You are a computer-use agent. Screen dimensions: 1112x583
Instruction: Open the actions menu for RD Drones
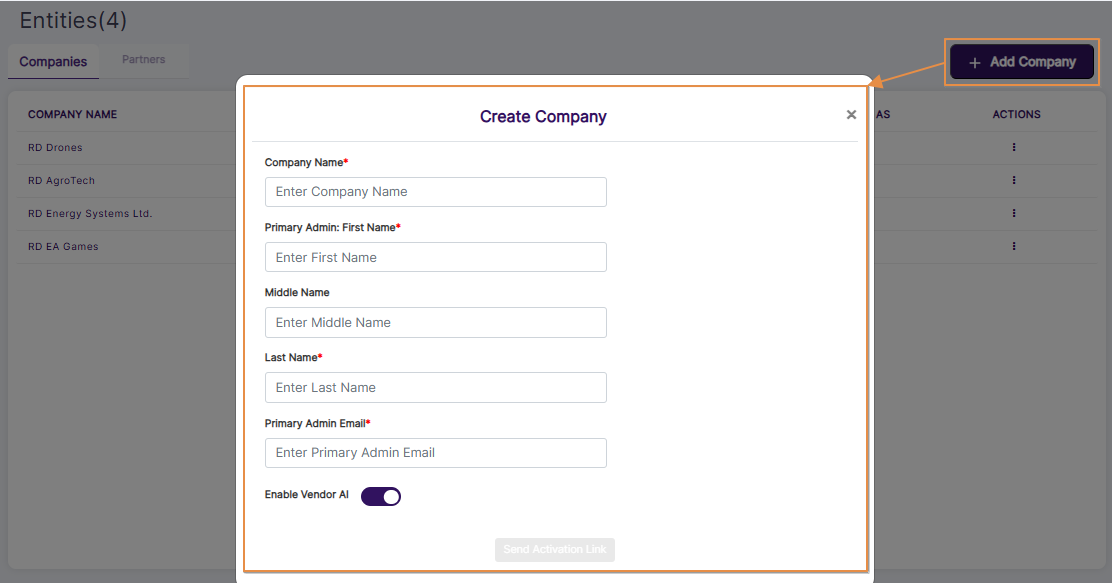(1013, 147)
